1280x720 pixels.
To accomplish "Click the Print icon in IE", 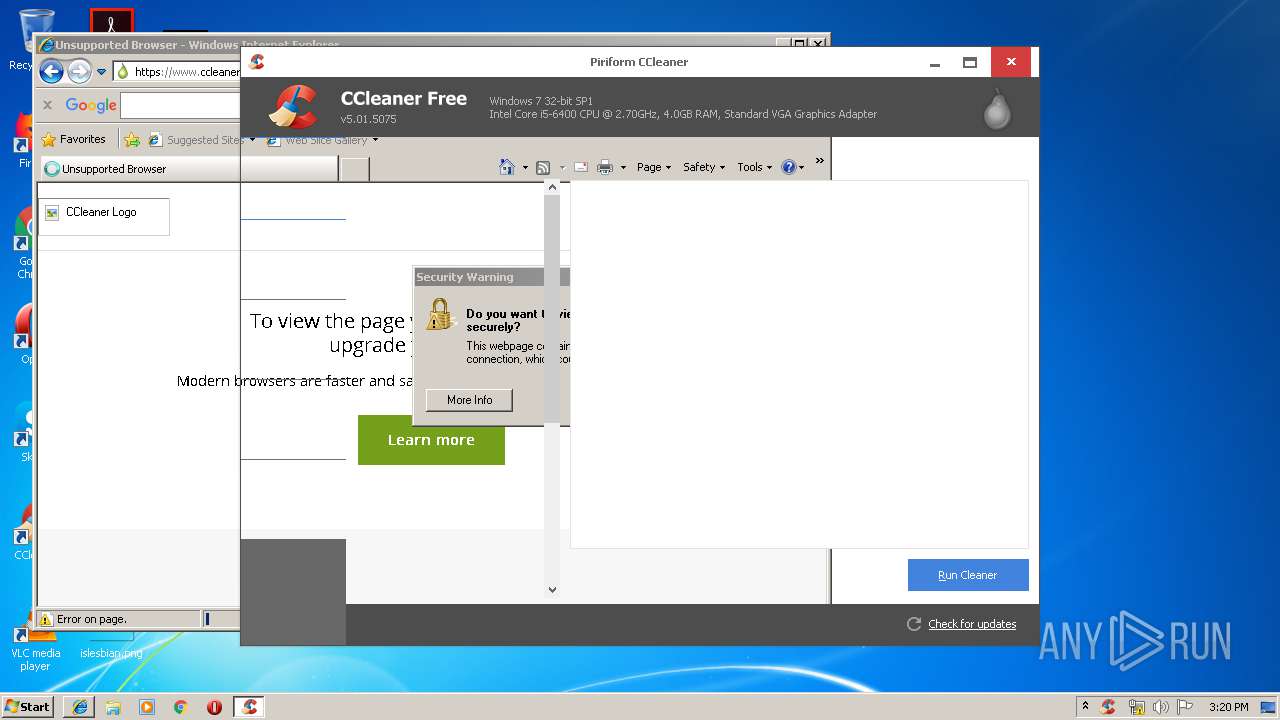I will tap(604, 167).
